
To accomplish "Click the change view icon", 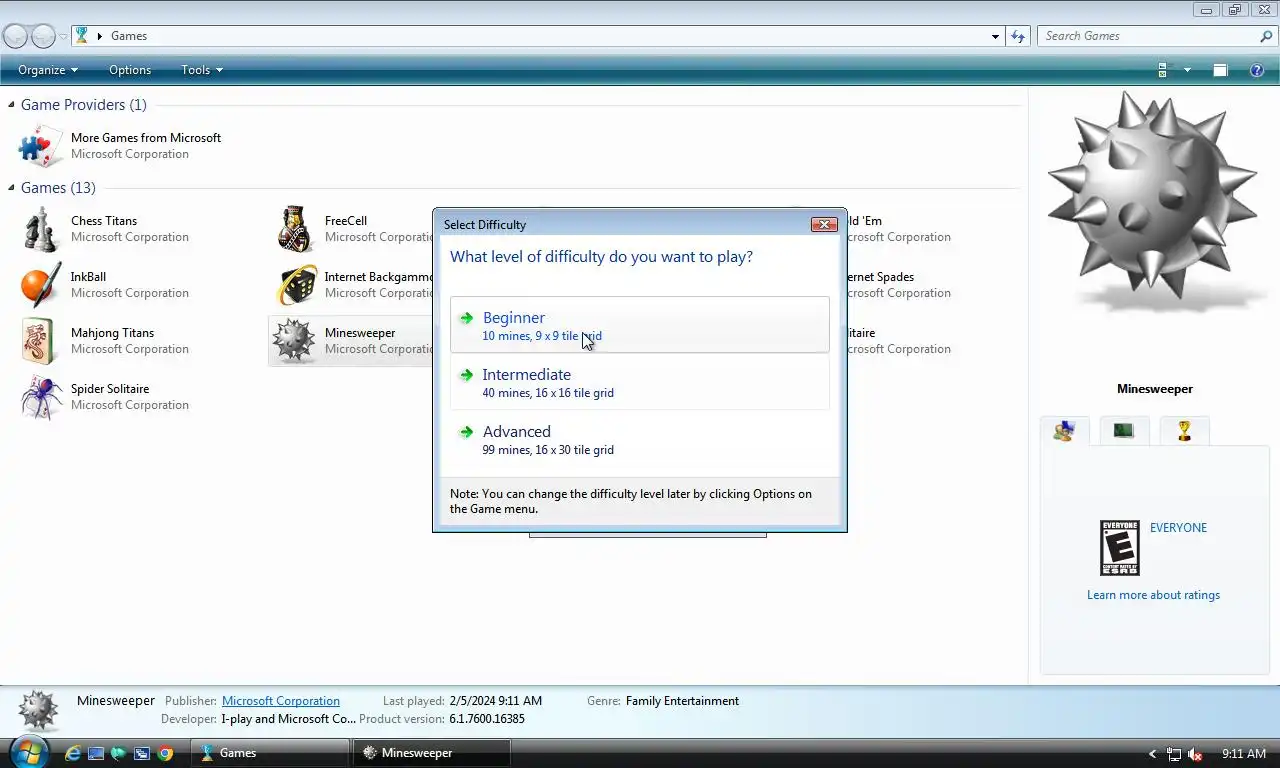I will click(1162, 70).
